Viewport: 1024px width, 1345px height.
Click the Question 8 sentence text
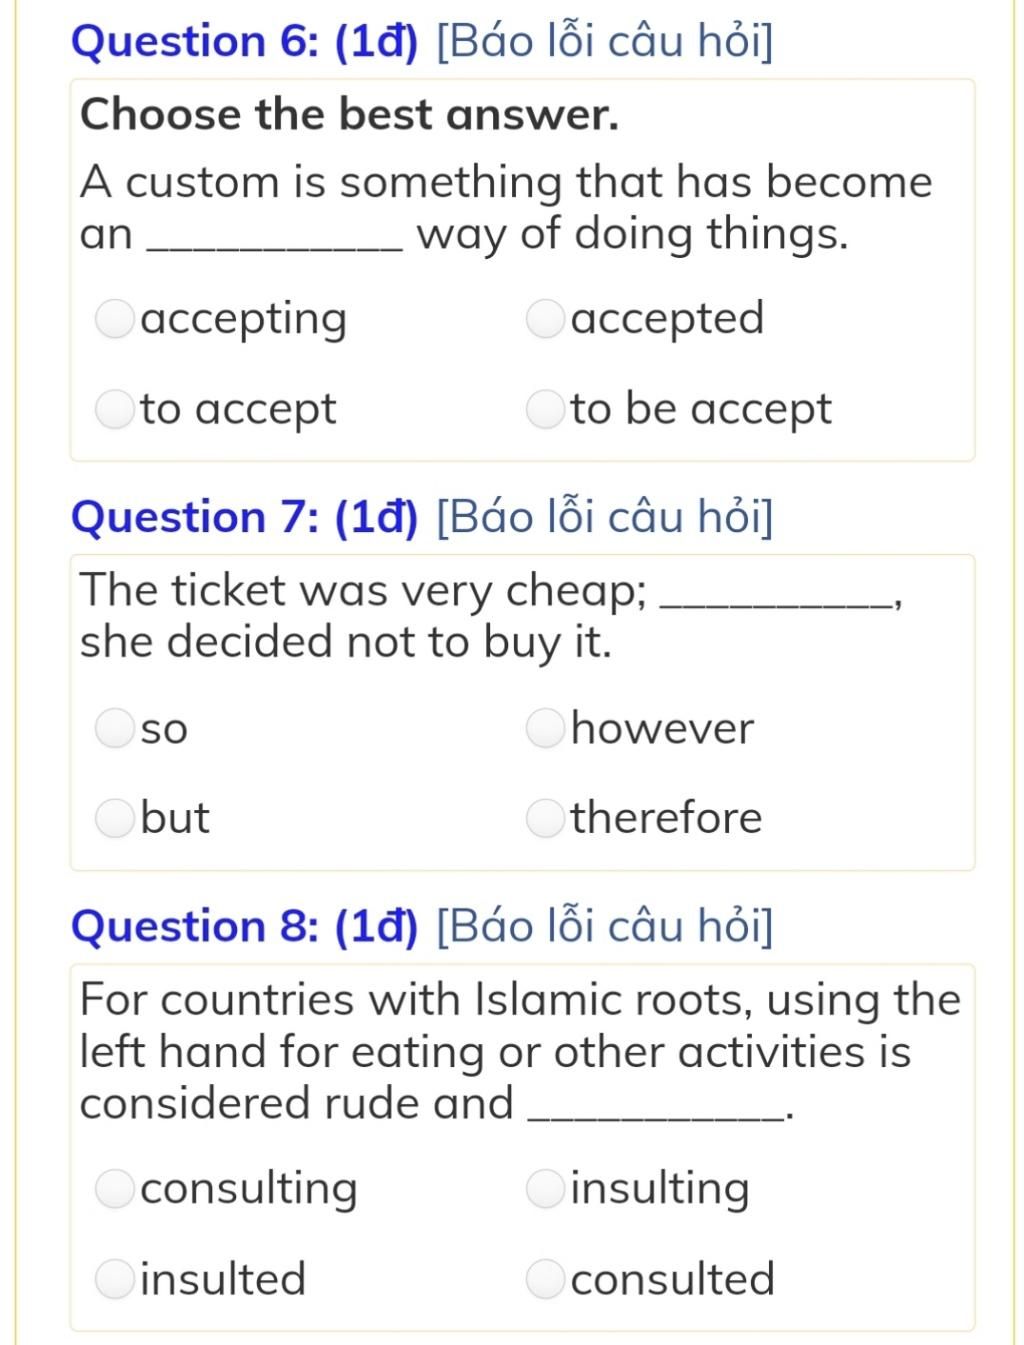coord(520,1052)
